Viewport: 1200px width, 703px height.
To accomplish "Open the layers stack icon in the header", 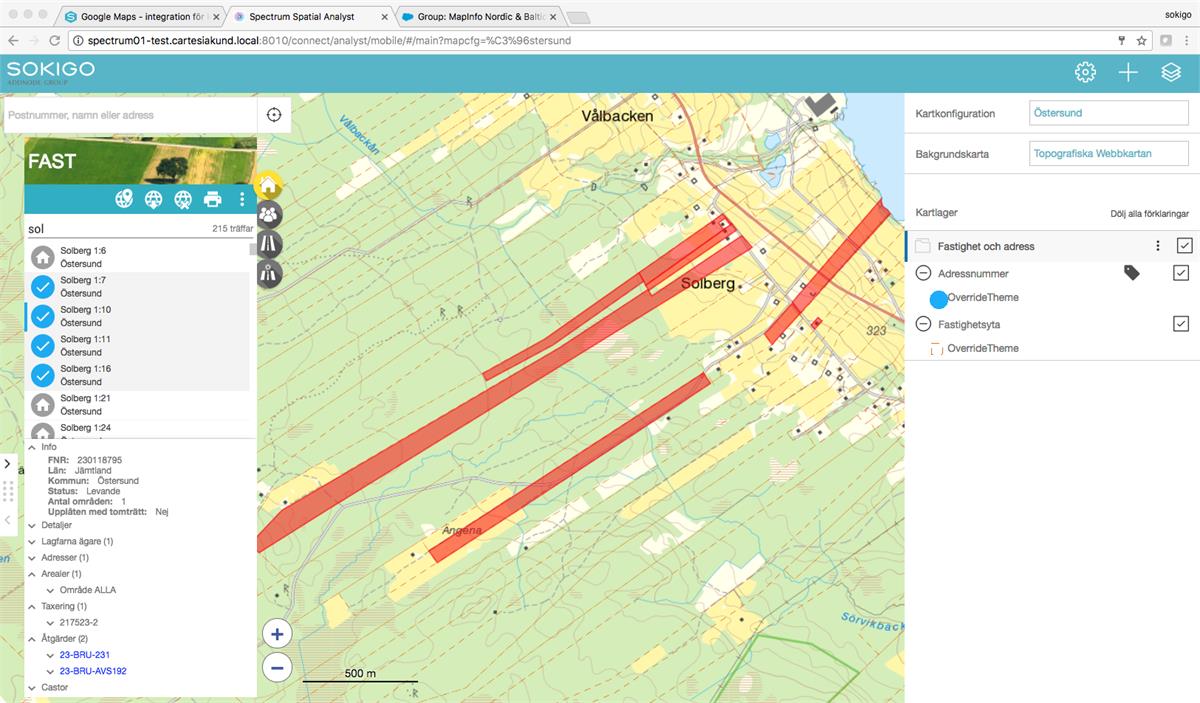I will tap(1171, 72).
